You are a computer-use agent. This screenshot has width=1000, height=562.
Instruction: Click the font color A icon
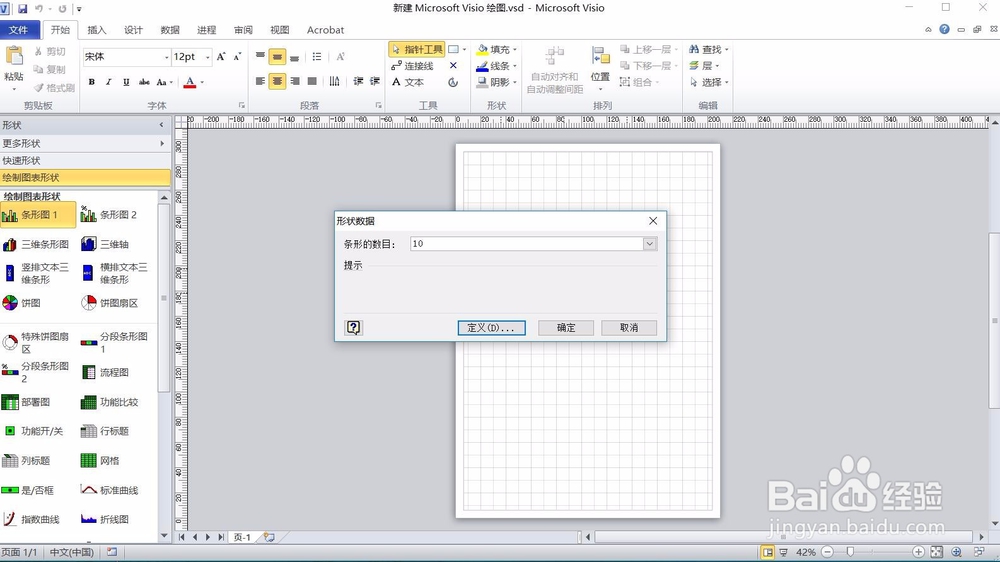pyautogui.click(x=189, y=82)
